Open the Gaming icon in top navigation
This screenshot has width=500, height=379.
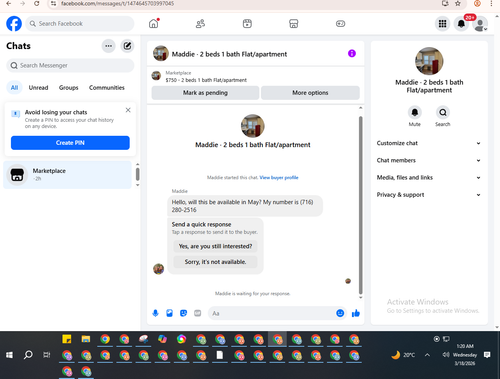coord(340,24)
